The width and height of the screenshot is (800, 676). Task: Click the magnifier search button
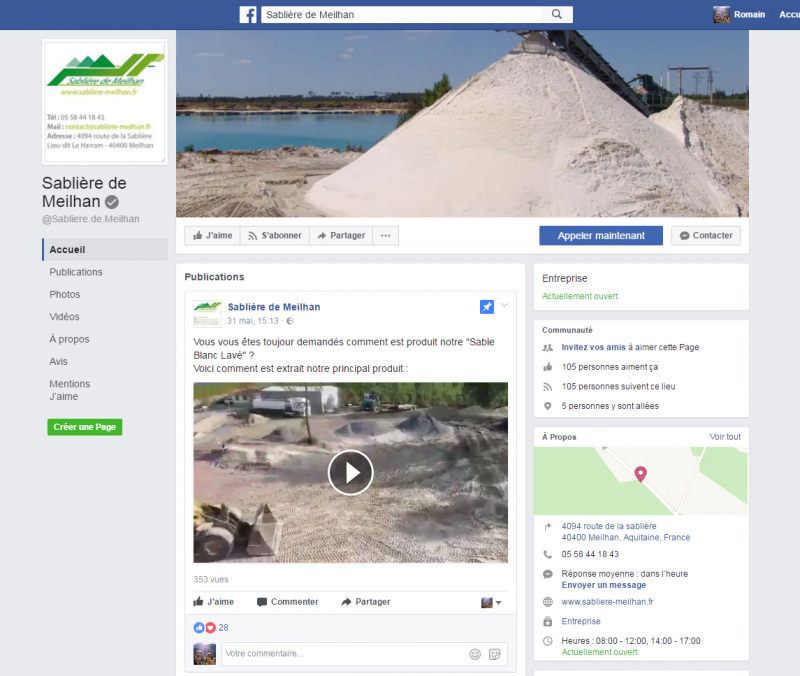(x=556, y=15)
